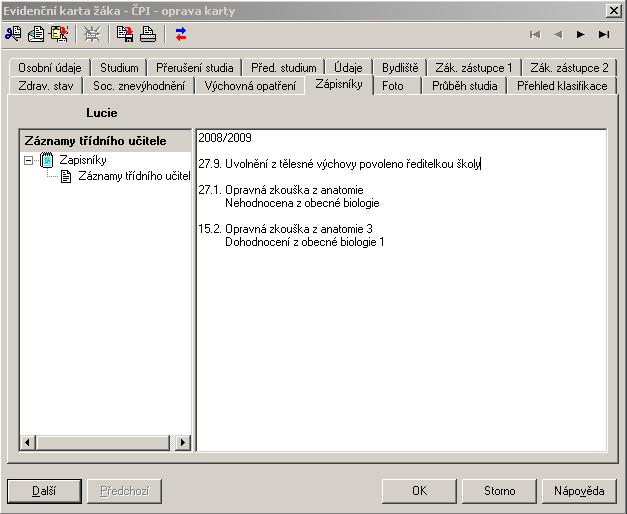Jump to the last record
This screenshot has width=627, height=514.
604,35
